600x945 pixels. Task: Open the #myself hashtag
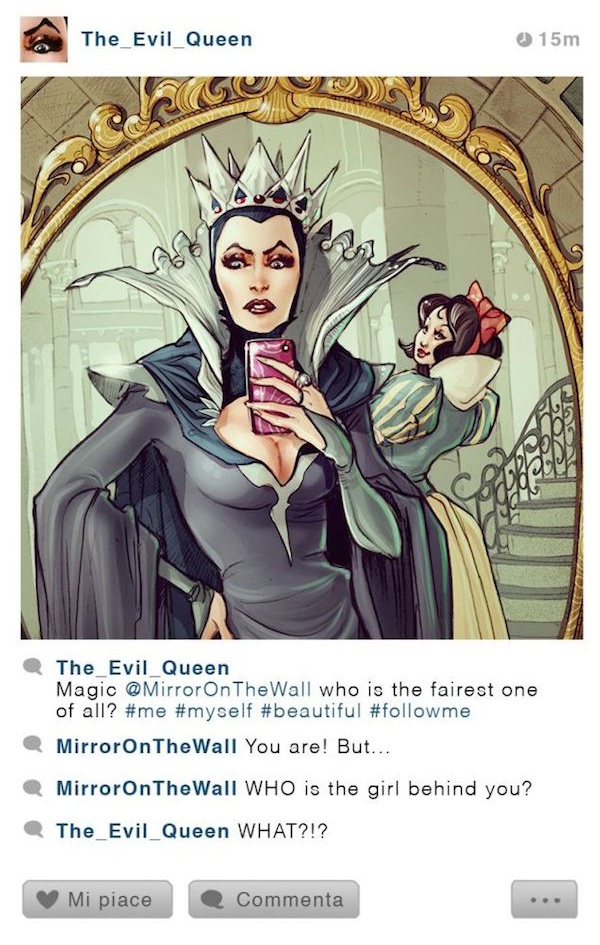pyautogui.click(x=214, y=711)
